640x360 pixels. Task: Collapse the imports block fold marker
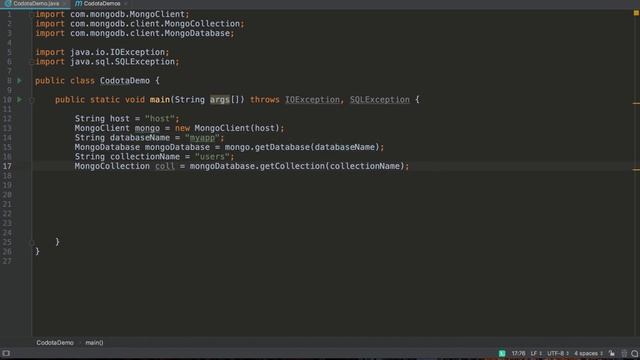click(x=32, y=14)
